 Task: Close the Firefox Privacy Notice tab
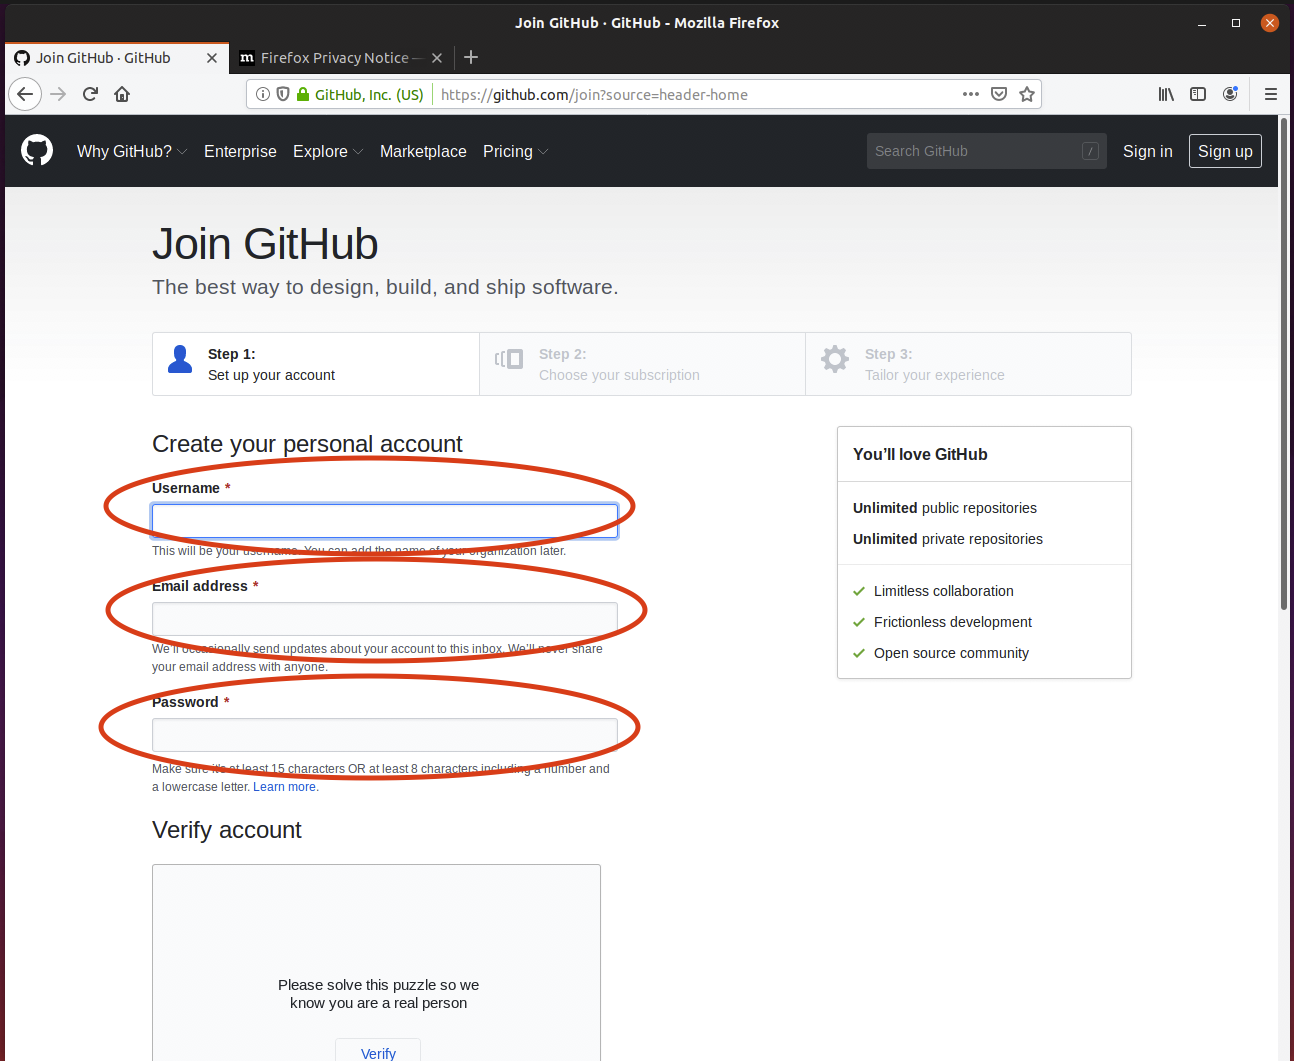(437, 58)
